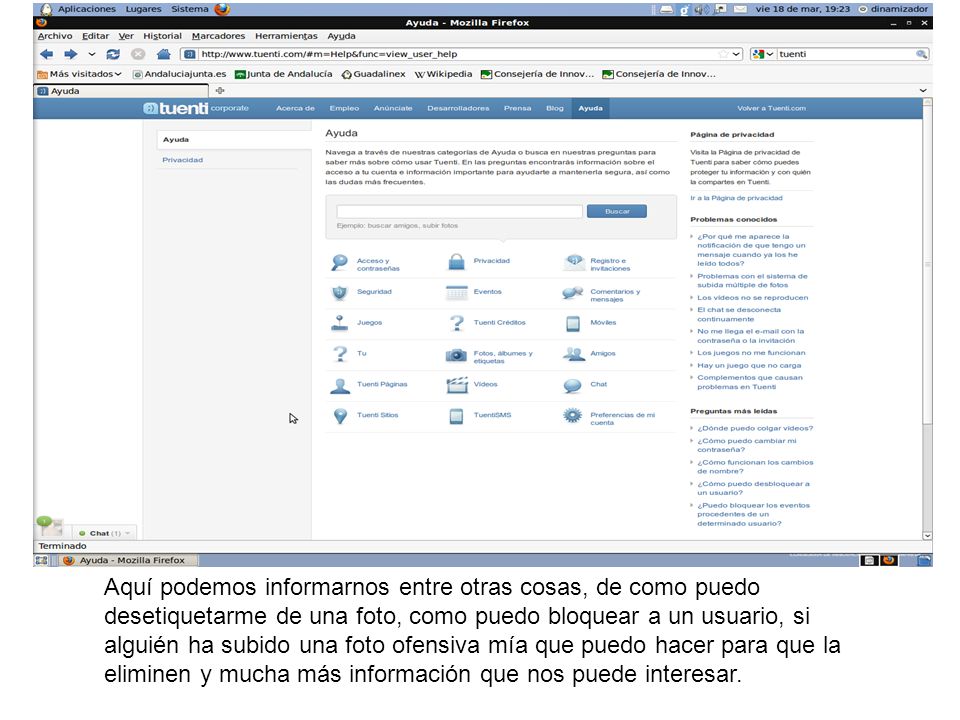Click the show desktop icon in the bottom panel
The height and width of the screenshot is (720, 960).
[x=42, y=560]
